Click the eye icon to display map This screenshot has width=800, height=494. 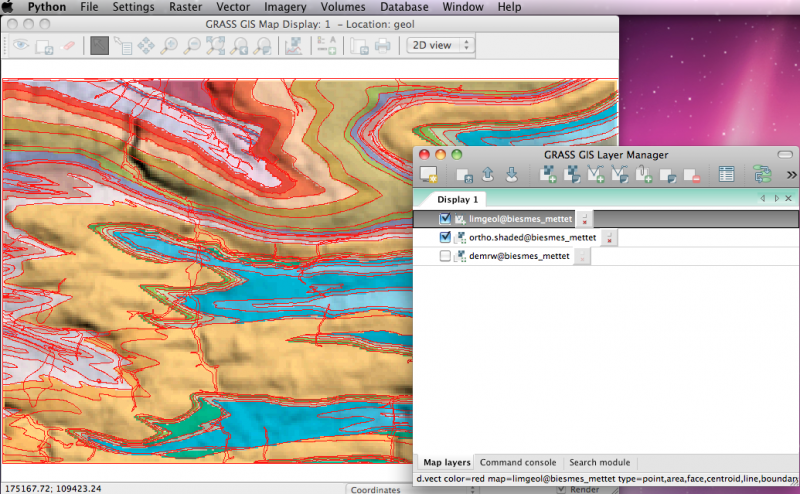click(x=20, y=45)
